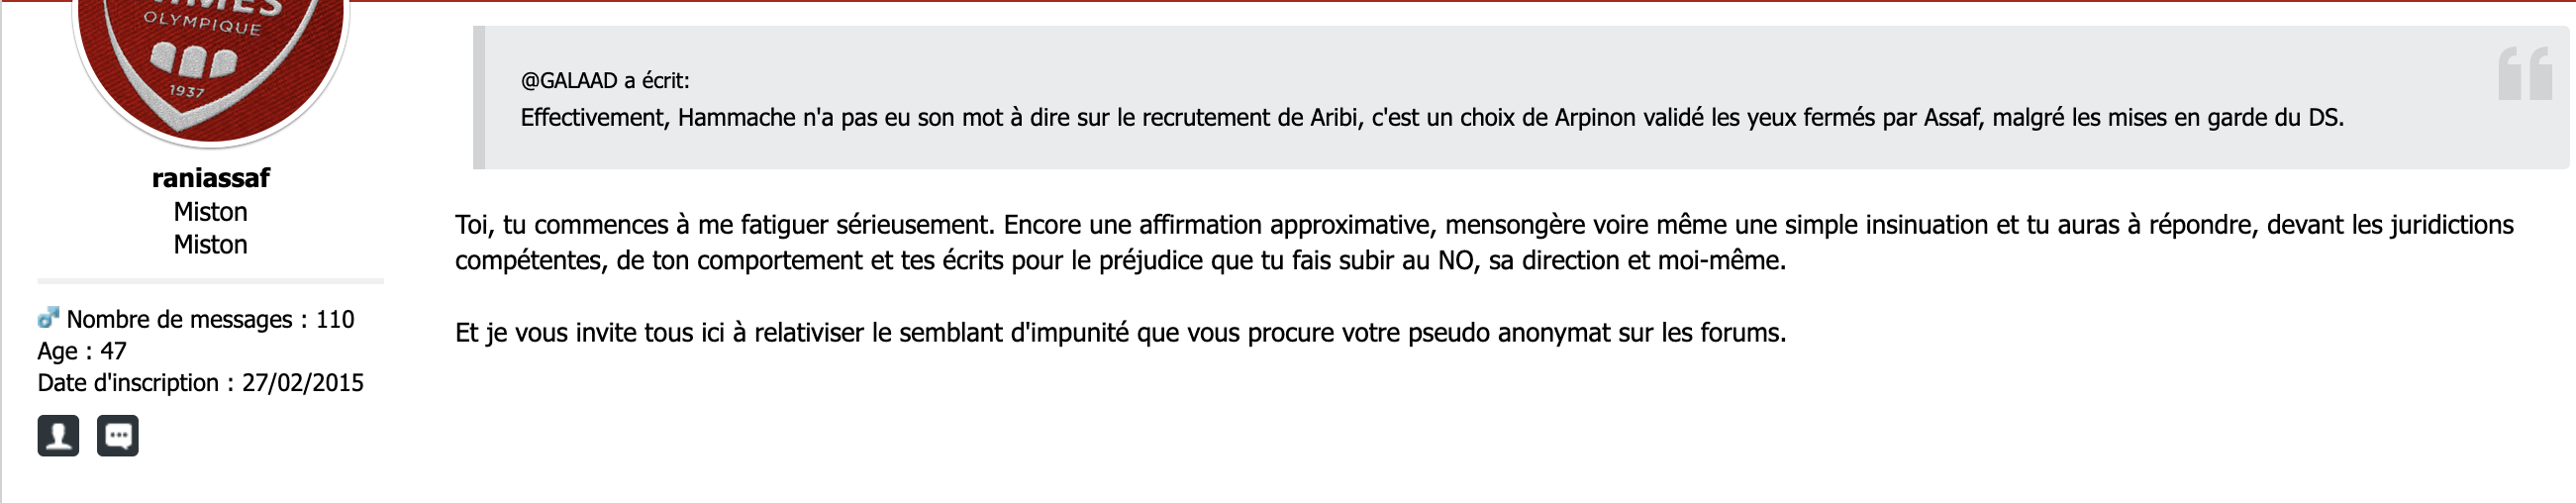Screen dimensions: 2576x503
Task: Click the "Age : 47" line
Action: 82,352
